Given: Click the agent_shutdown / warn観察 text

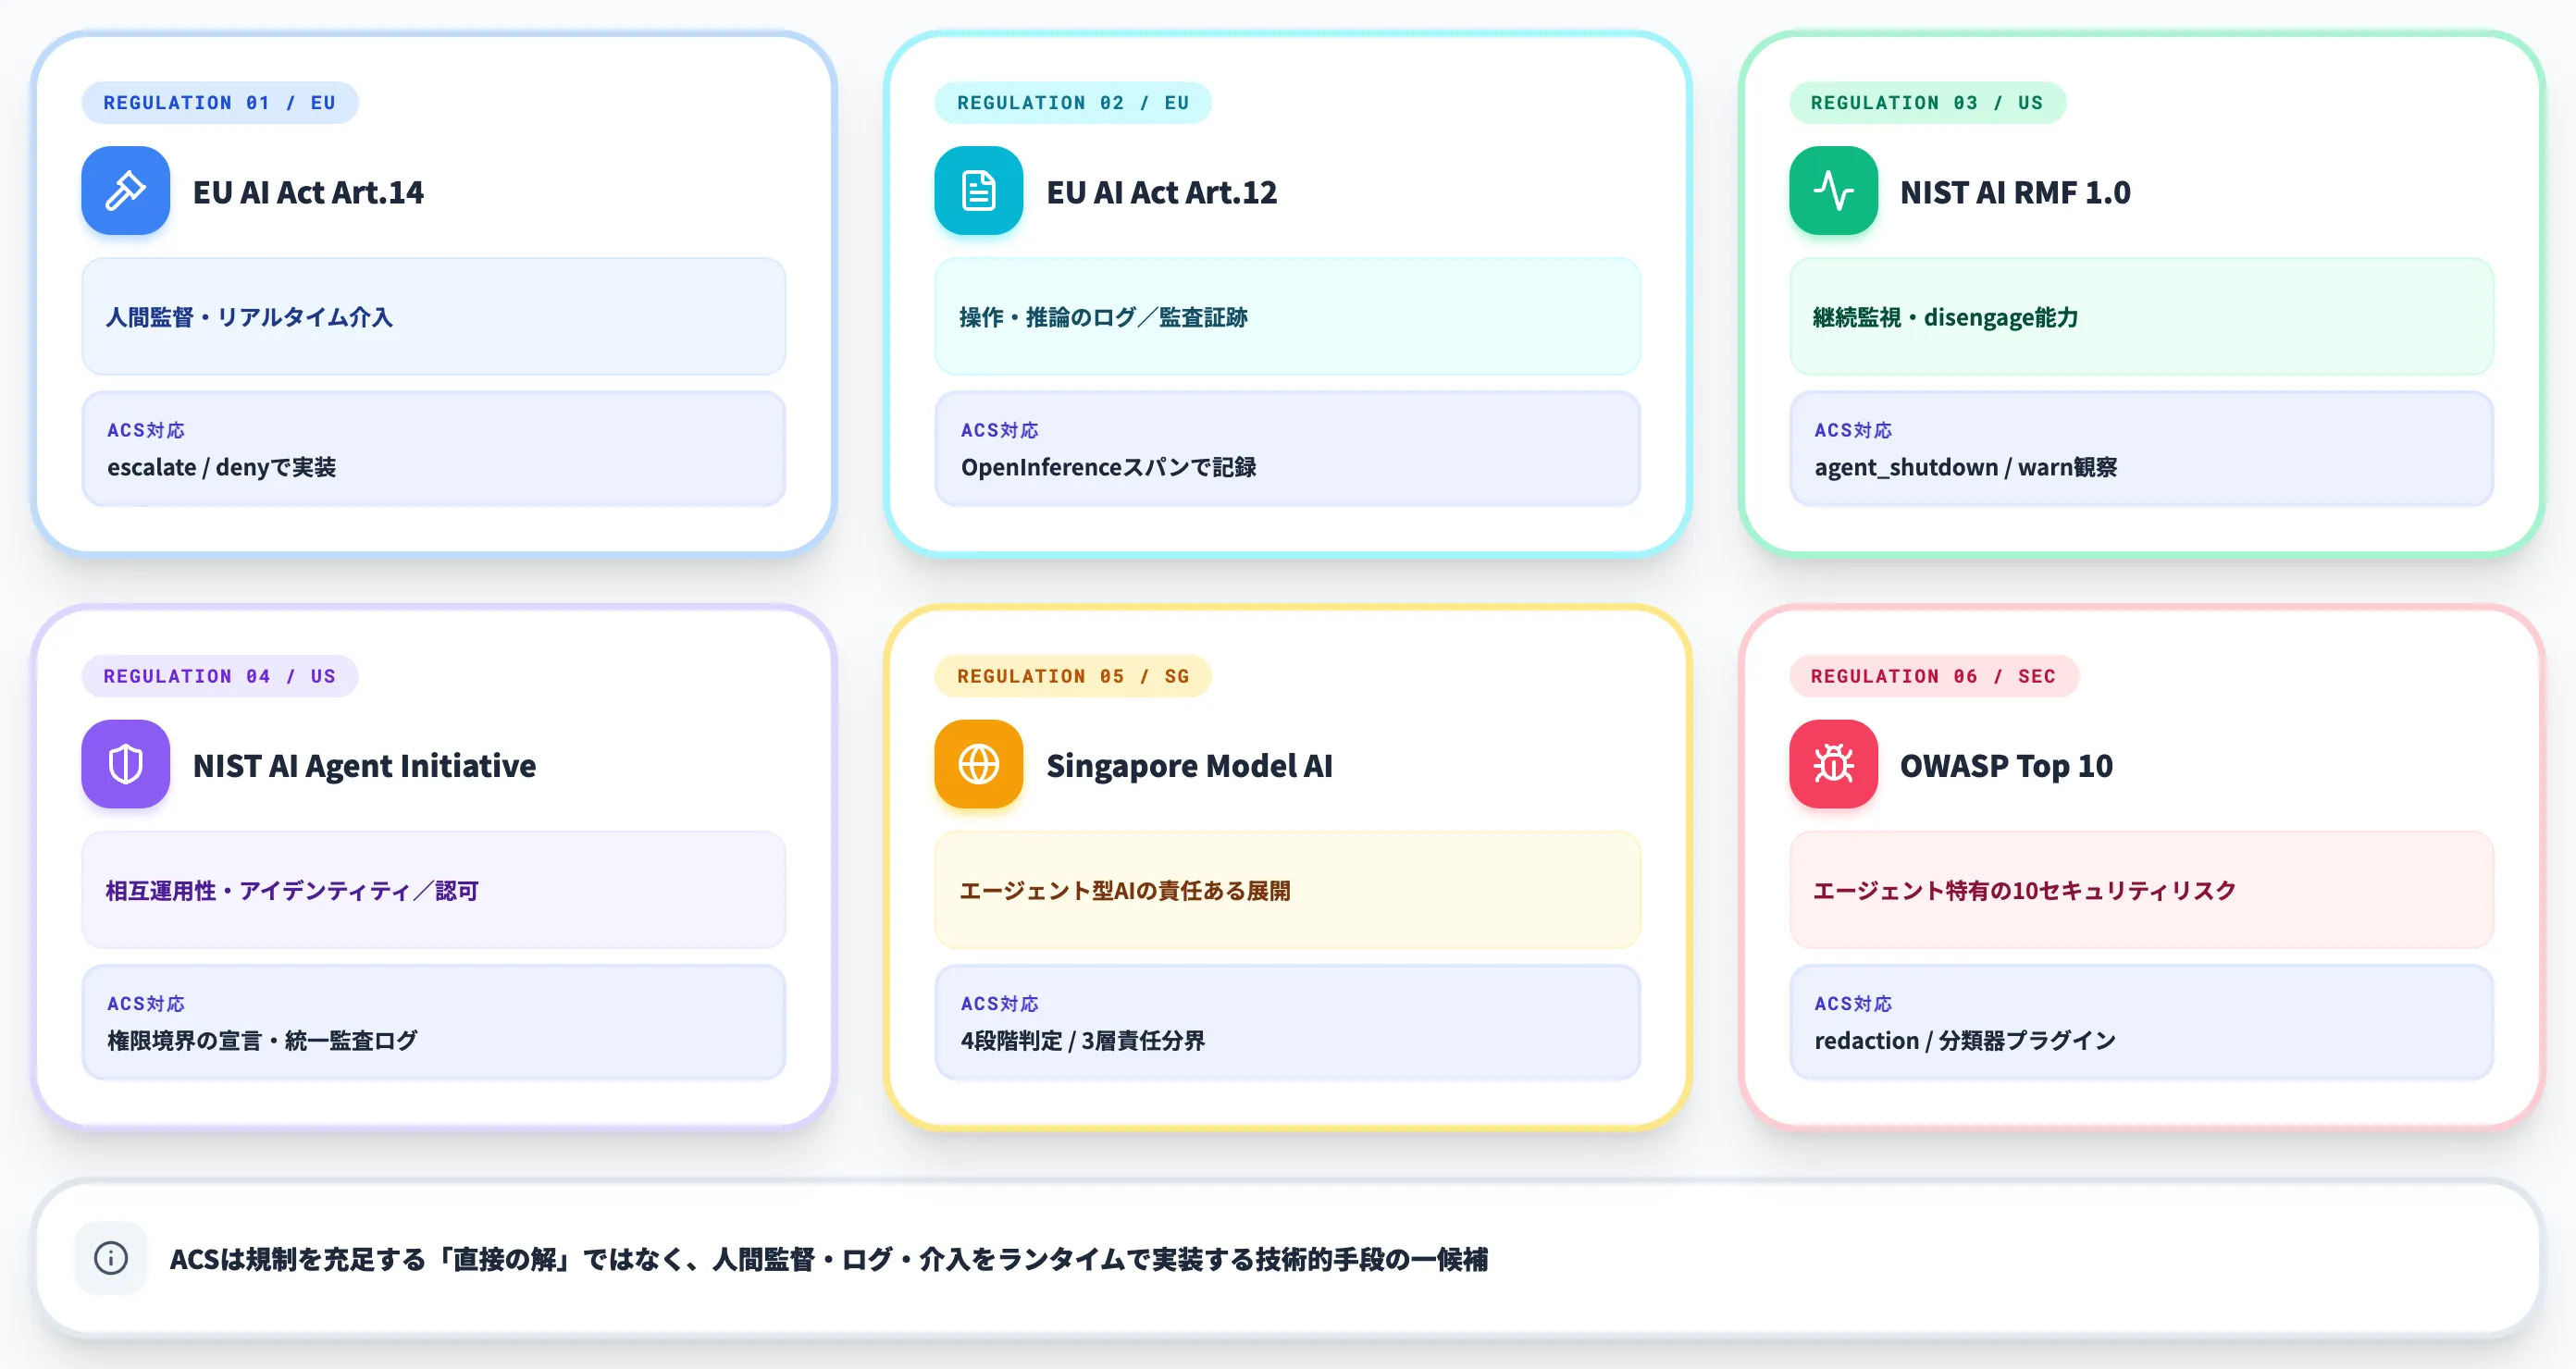Looking at the screenshot, I should click(1965, 467).
